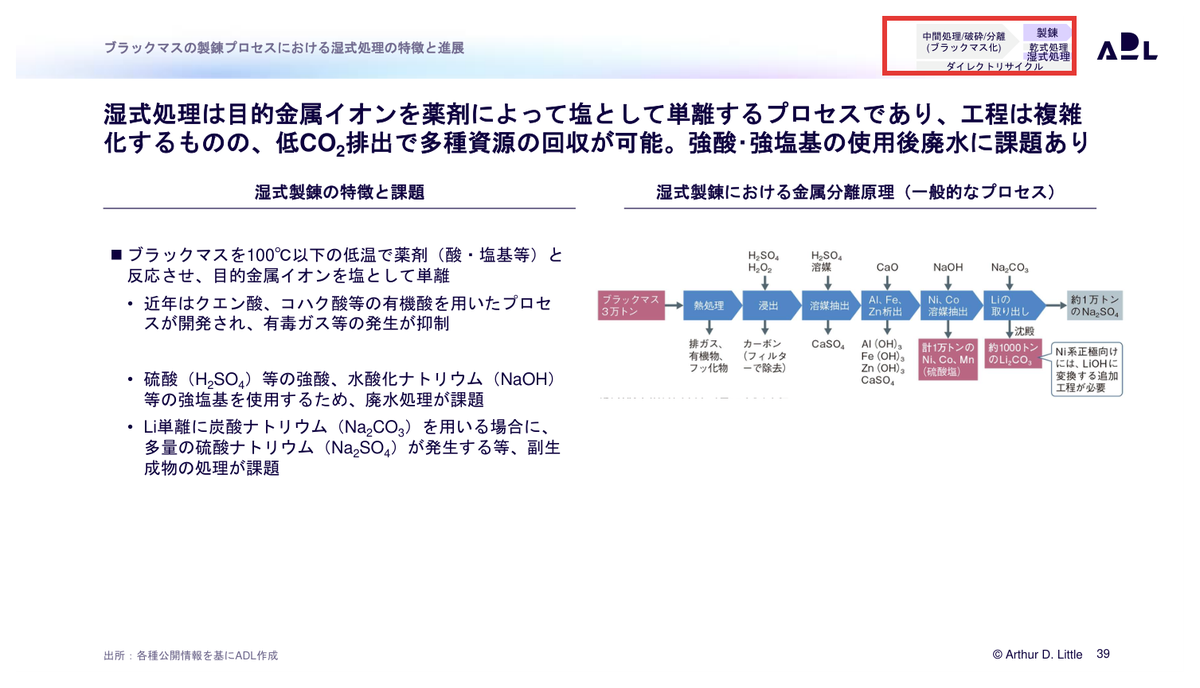Select the main headline beginning 湿式処理は目的金属イオン
Viewport: 1200px width, 688px height.
pyautogui.click(x=595, y=127)
